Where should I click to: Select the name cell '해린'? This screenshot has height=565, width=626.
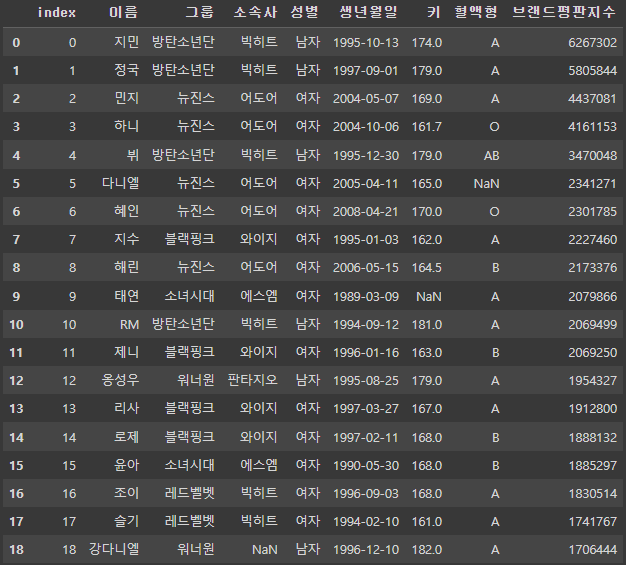tap(127, 267)
